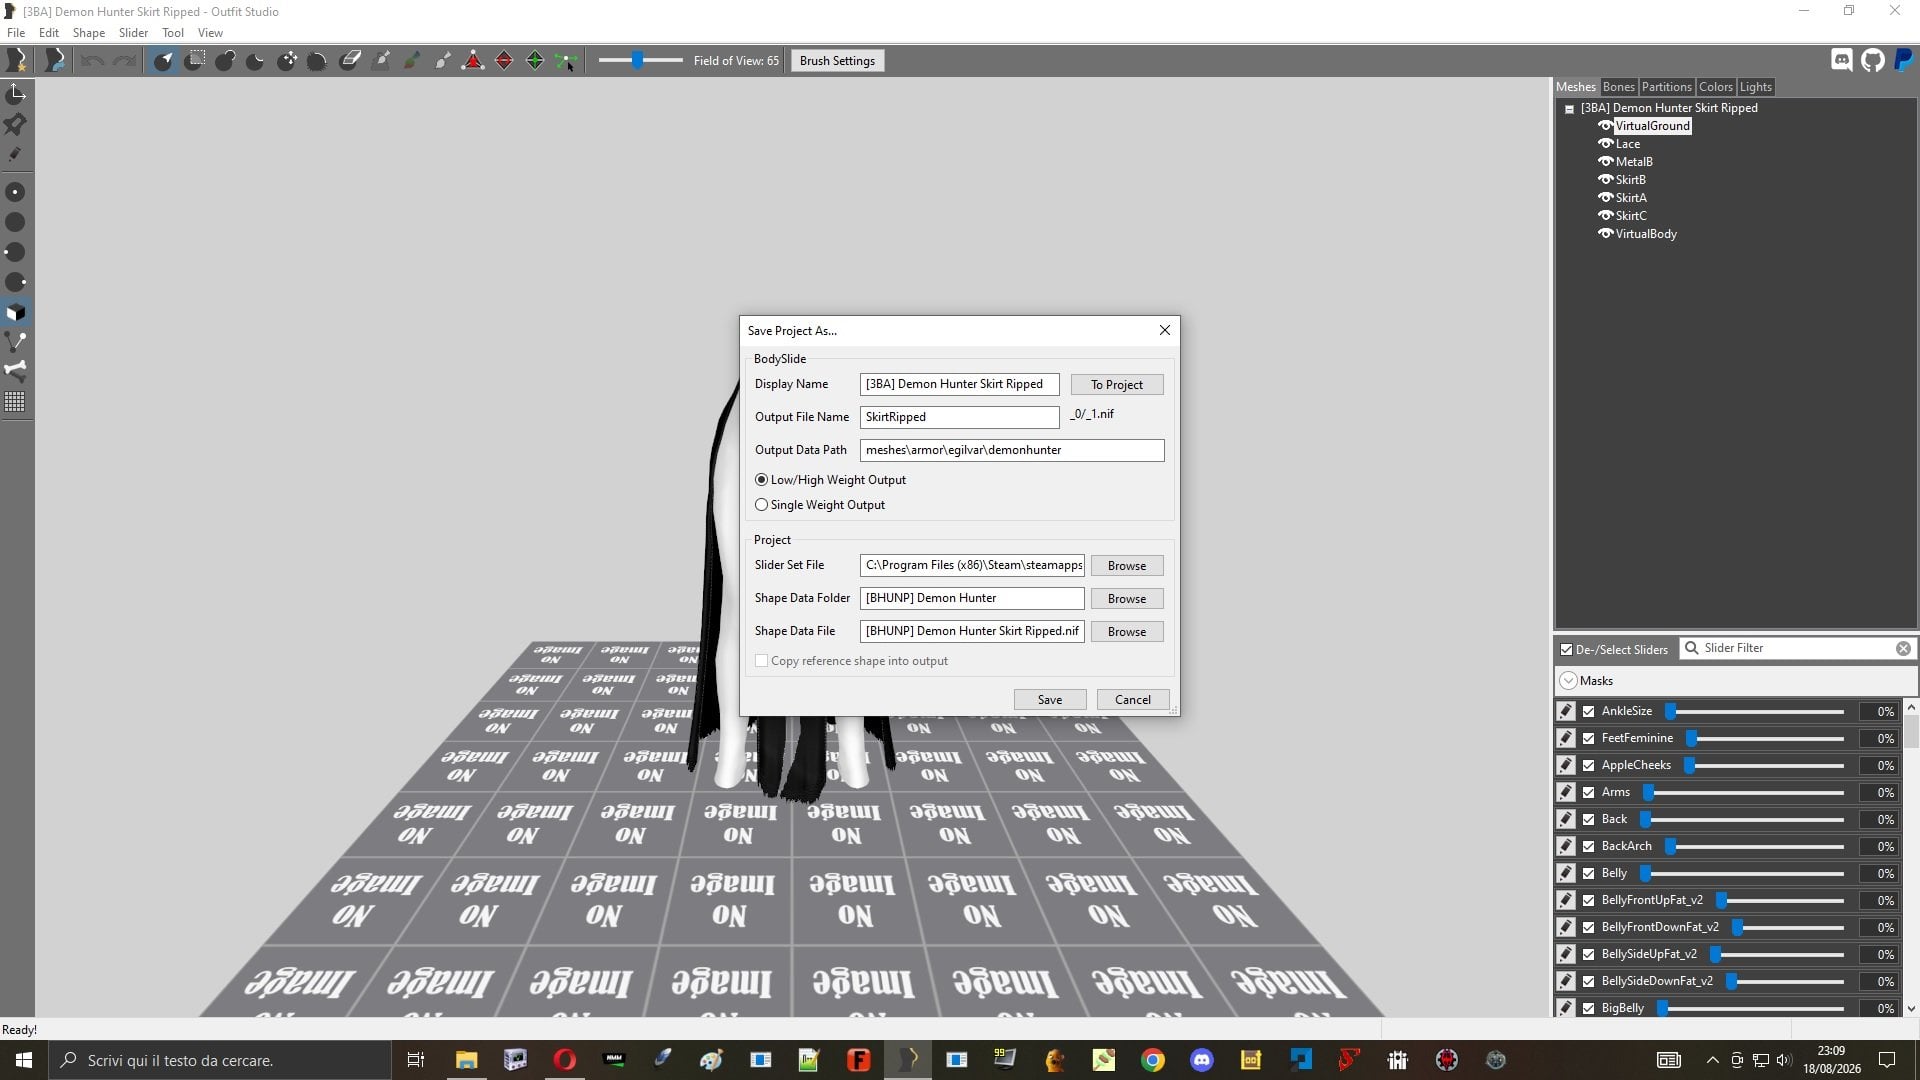Screen dimensions: 1920x1080
Task: Select the Color Paint brush tool
Action: point(411,61)
